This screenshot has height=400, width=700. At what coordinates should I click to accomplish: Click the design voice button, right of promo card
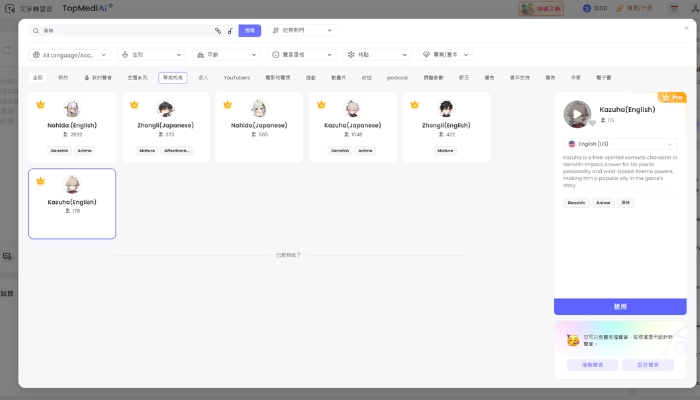pos(648,365)
